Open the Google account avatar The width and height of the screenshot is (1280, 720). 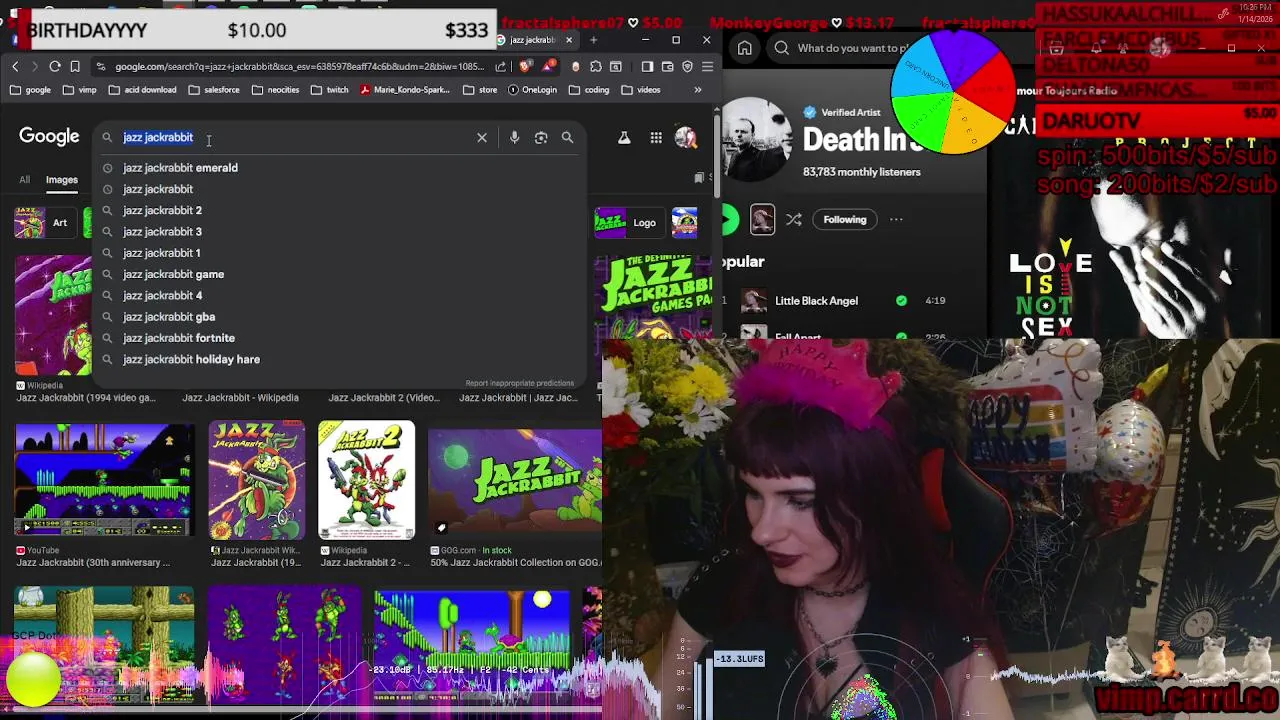click(686, 138)
